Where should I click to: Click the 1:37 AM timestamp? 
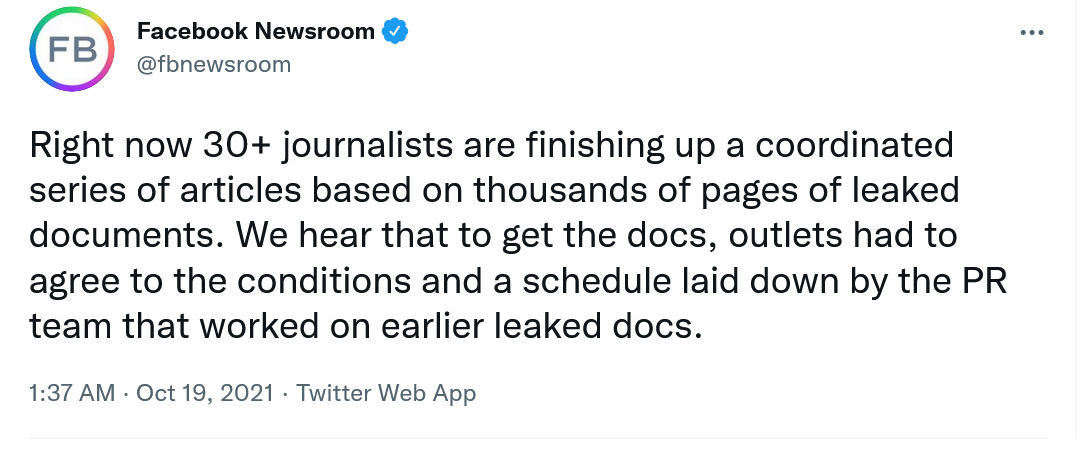pos(72,393)
